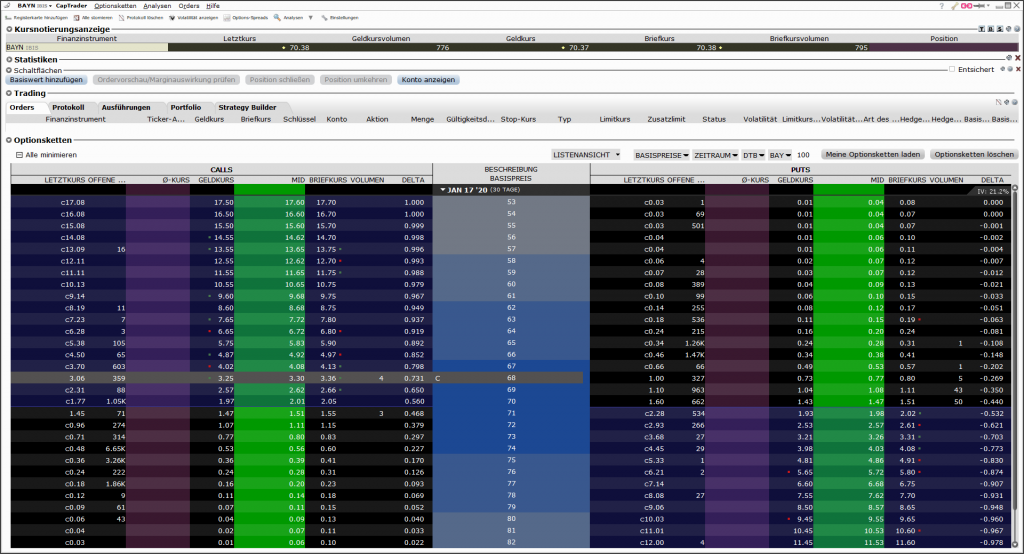Open the LISTENANSICHT dropdown
Image resolution: width=1024 pixels, height=554 pixels.
tap(586, 155)
